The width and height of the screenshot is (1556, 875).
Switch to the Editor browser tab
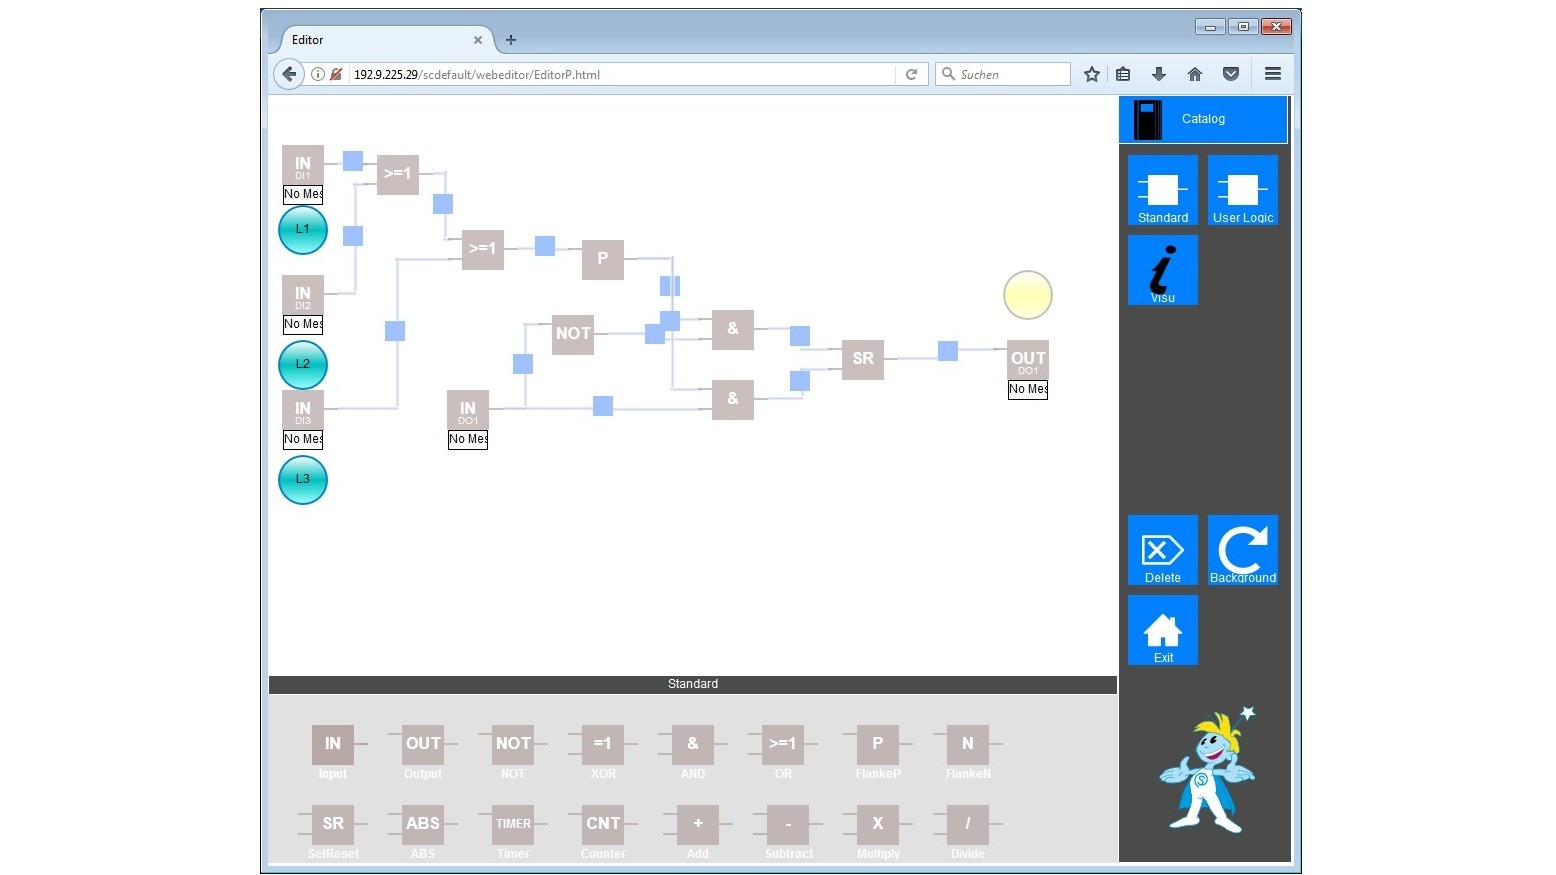380,40
